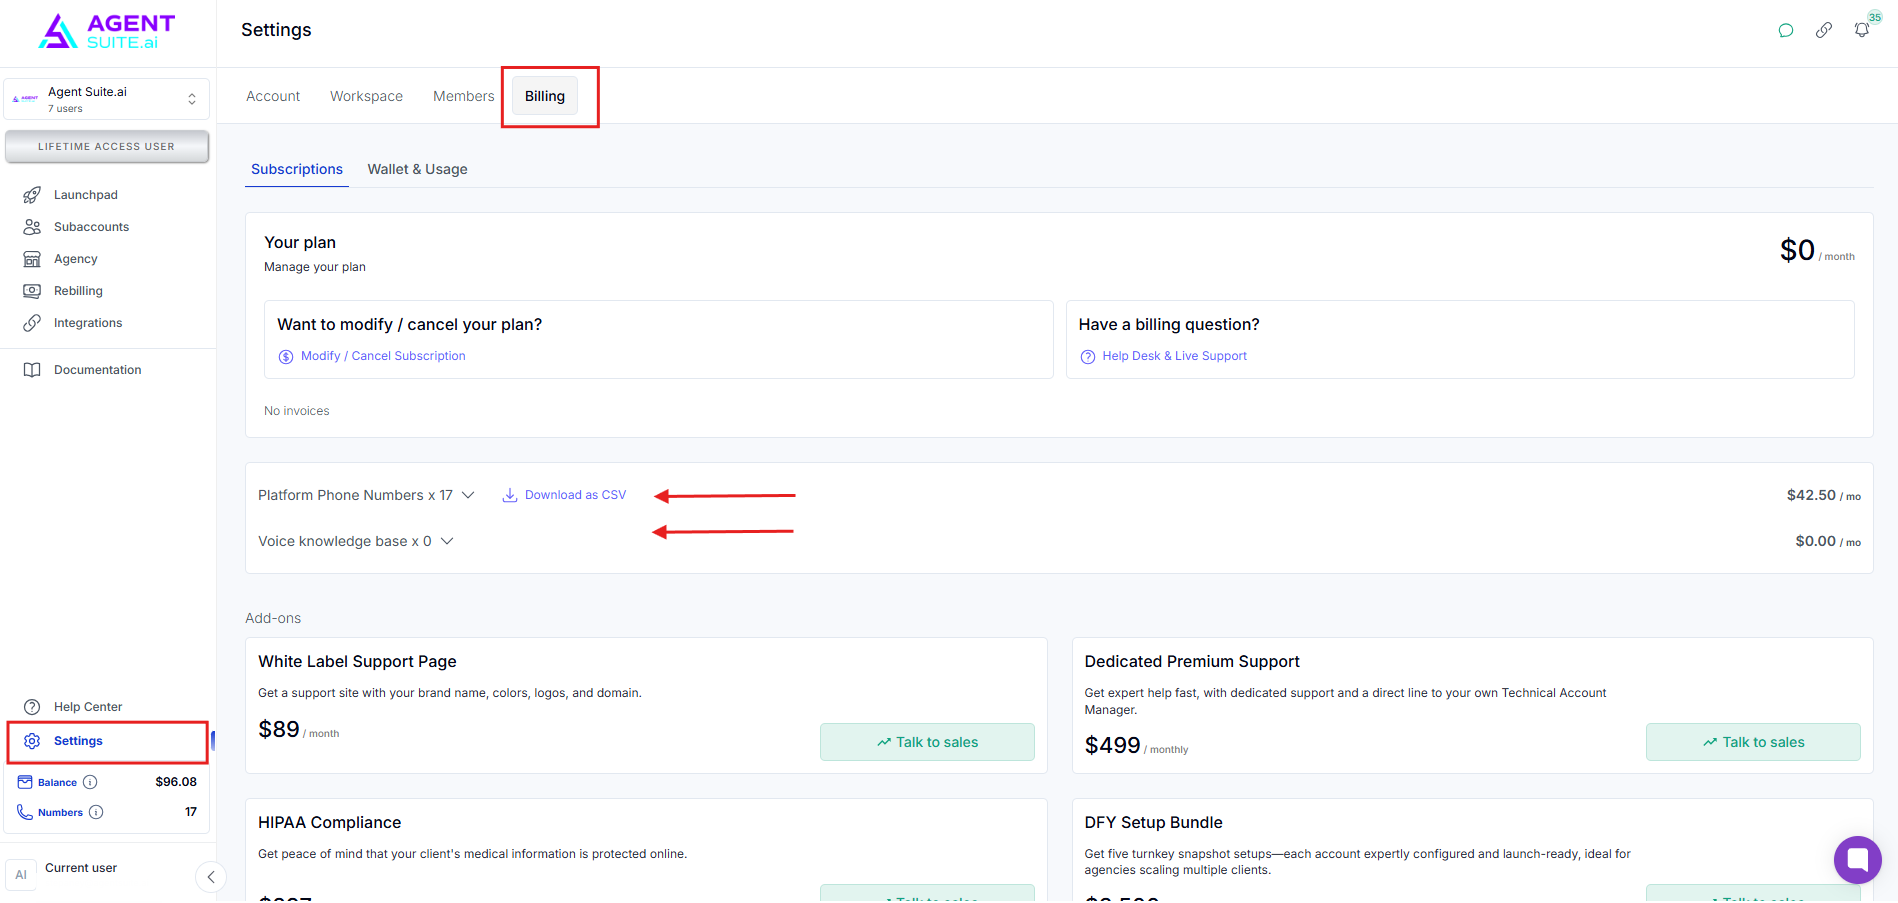Open Help Center in the sidebar
Image resolution: width=1898 pixels, height=903 pixels.
click(x=88, y=707)
